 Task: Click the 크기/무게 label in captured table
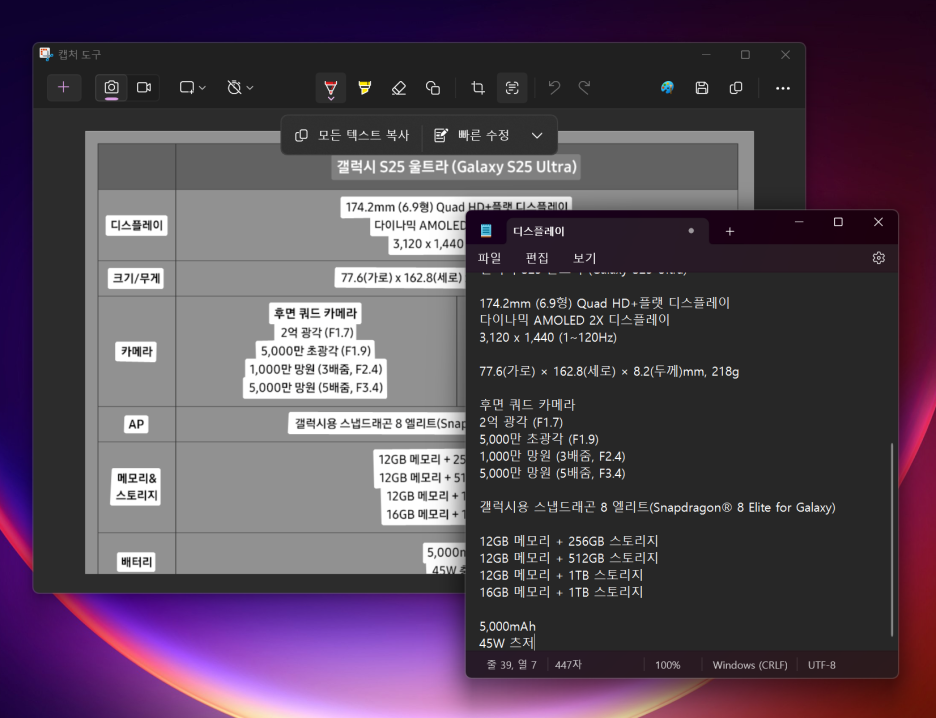(x=137, y=278)
